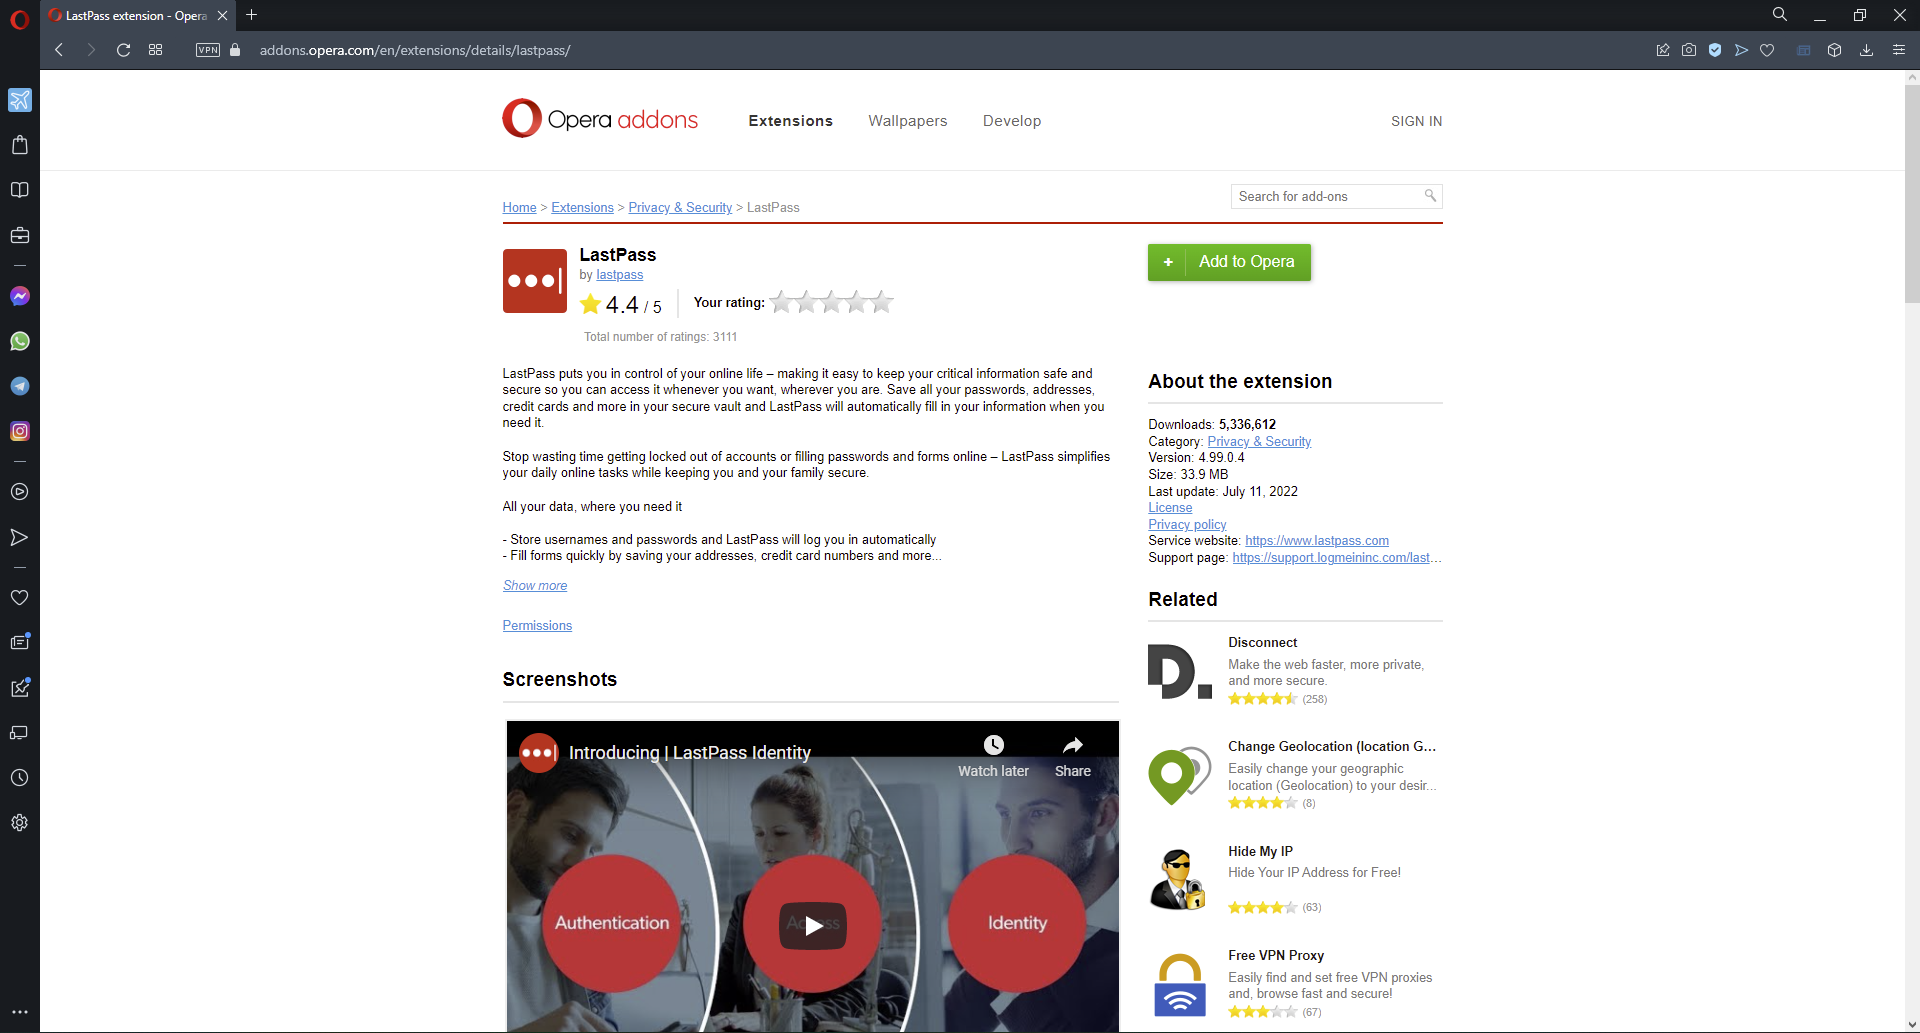Open the briefcase icon in sidebar

point(19,235)
